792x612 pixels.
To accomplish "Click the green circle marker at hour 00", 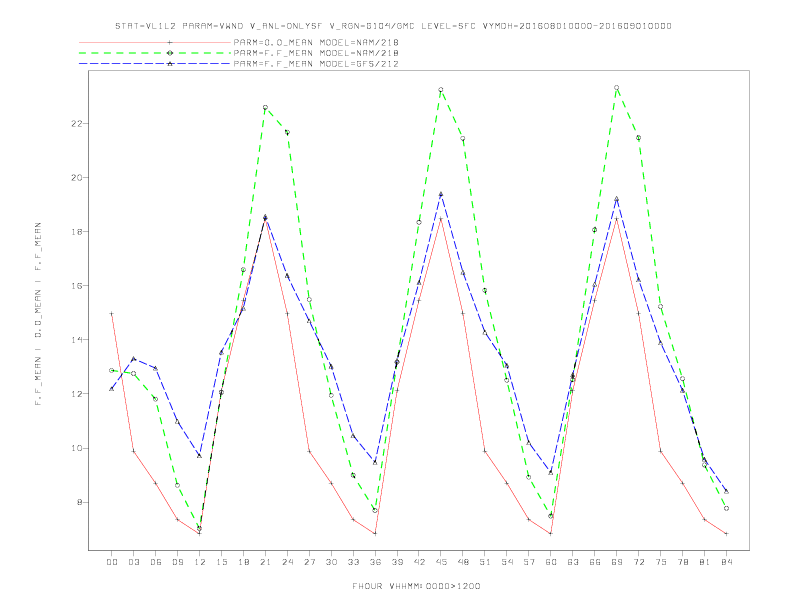I will coord(112,371).
